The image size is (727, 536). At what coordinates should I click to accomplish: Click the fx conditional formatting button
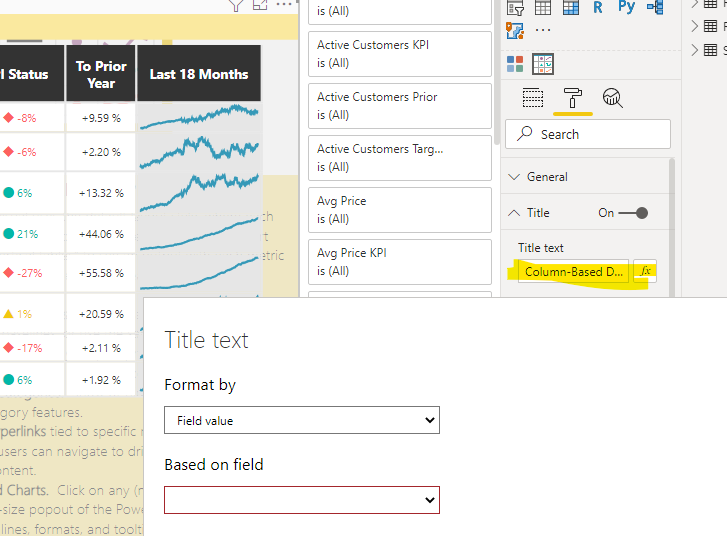point(645,271)
